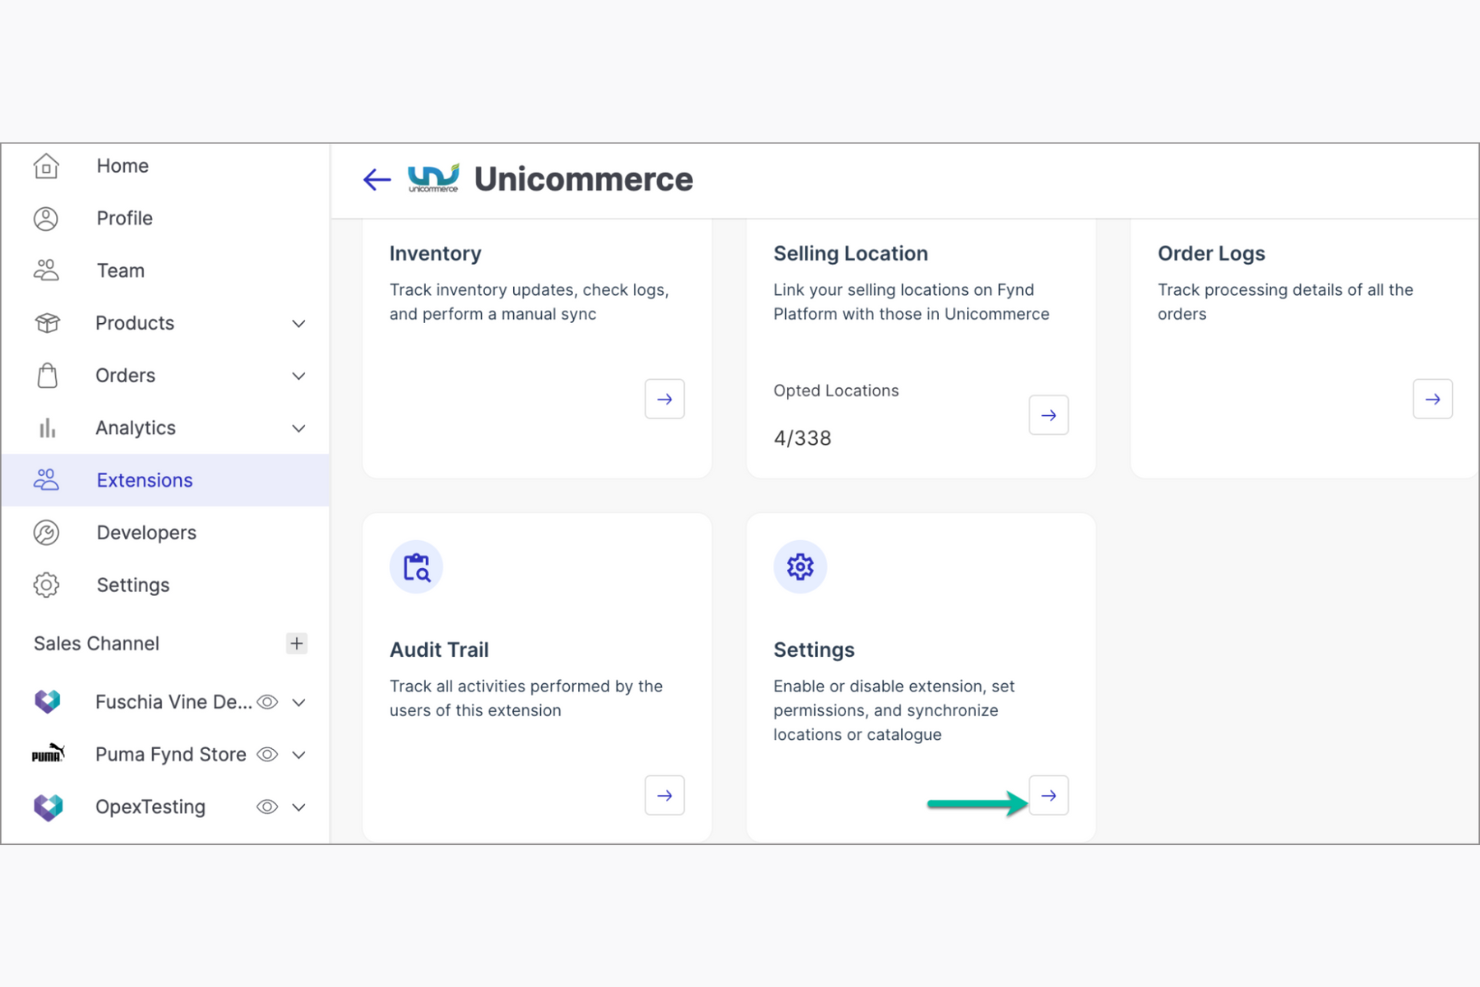
Task: Open Selling Location card arrow button
Action: 1049,415
